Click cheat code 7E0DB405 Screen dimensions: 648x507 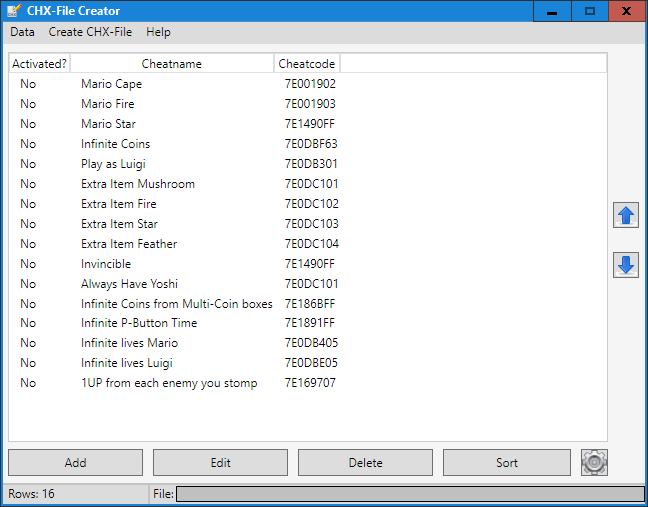pos(311,343)
